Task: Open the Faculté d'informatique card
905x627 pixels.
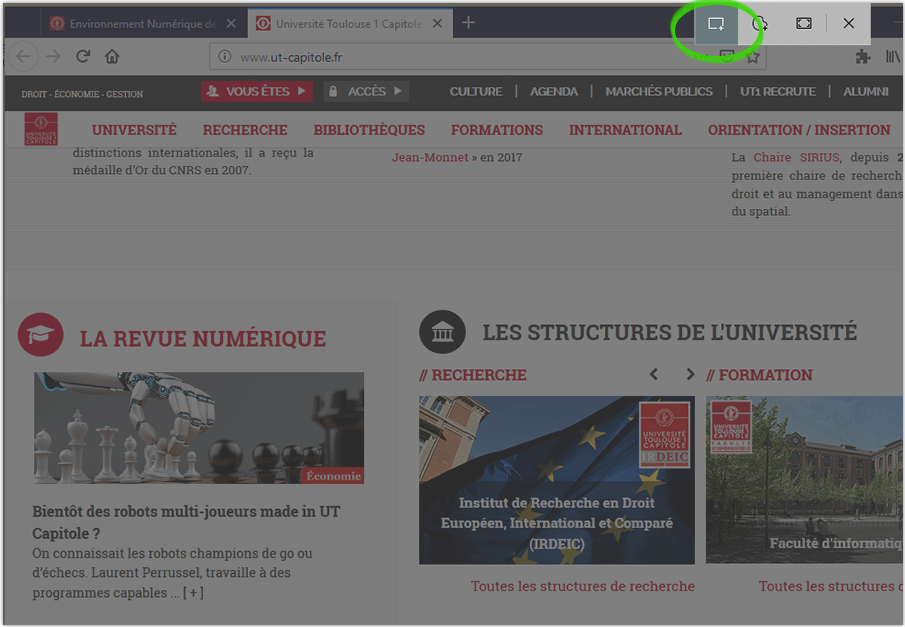Action: (x=805, y=480)
